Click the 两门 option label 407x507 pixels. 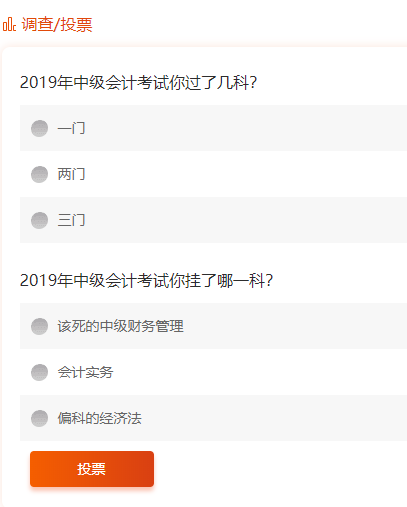[x=71, y=174]
